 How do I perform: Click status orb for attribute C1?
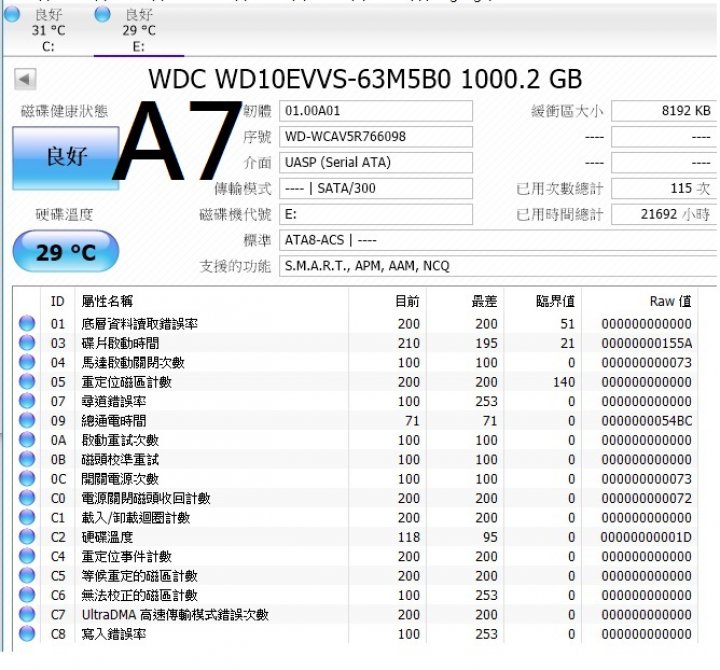coord(27,517)
